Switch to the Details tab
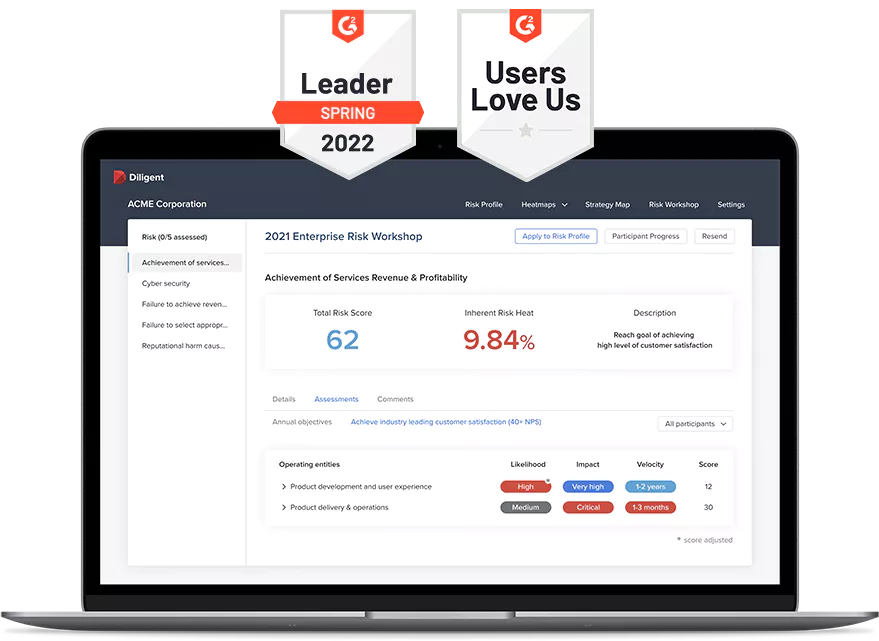The width and height of the screenshot is (879, 641). pos(284,399)
